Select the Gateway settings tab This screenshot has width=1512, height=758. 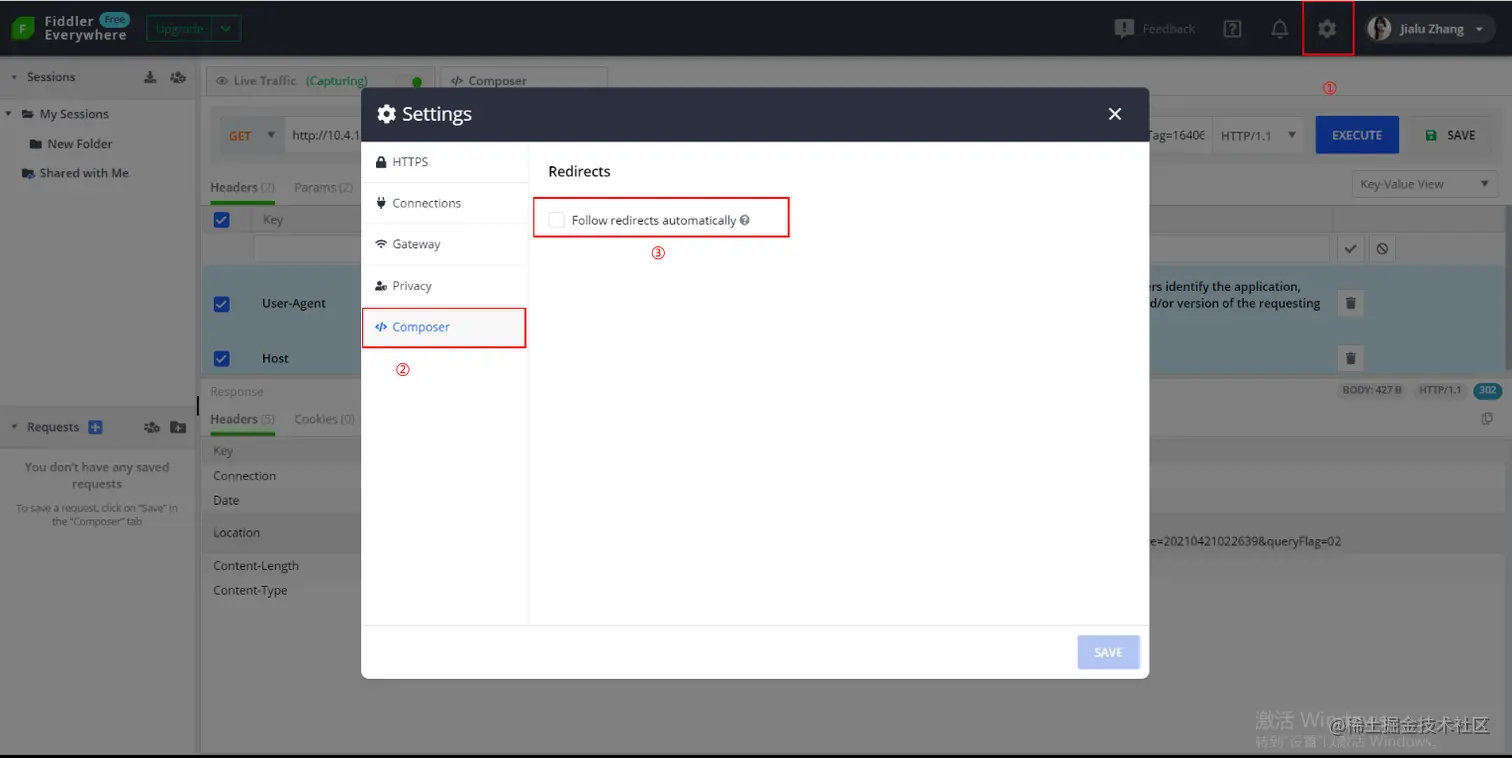click(x=444, y=244)
